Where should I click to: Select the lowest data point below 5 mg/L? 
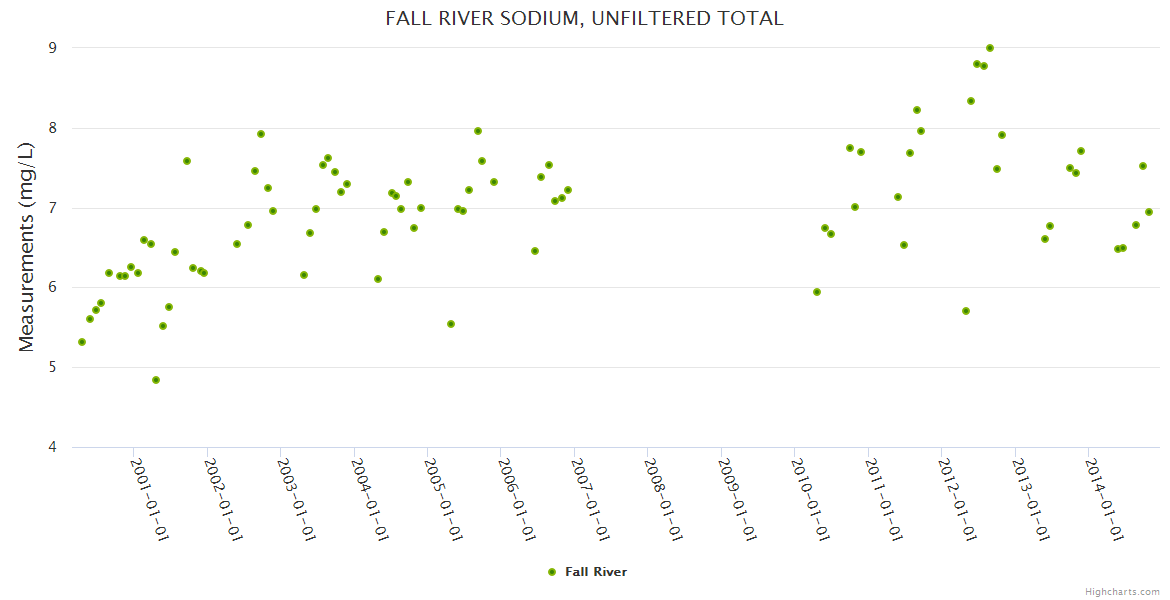click(x=156, y=380)
